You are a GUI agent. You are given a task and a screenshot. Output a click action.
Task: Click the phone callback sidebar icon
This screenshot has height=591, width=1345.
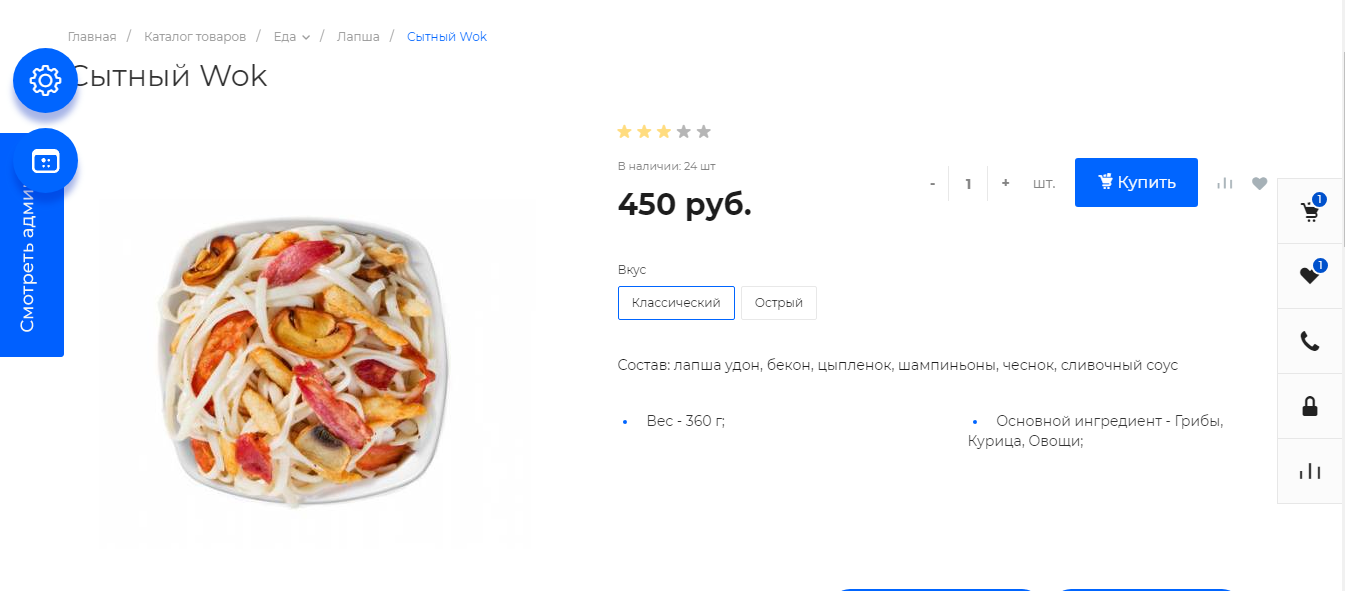click(x=1310, y=341)
